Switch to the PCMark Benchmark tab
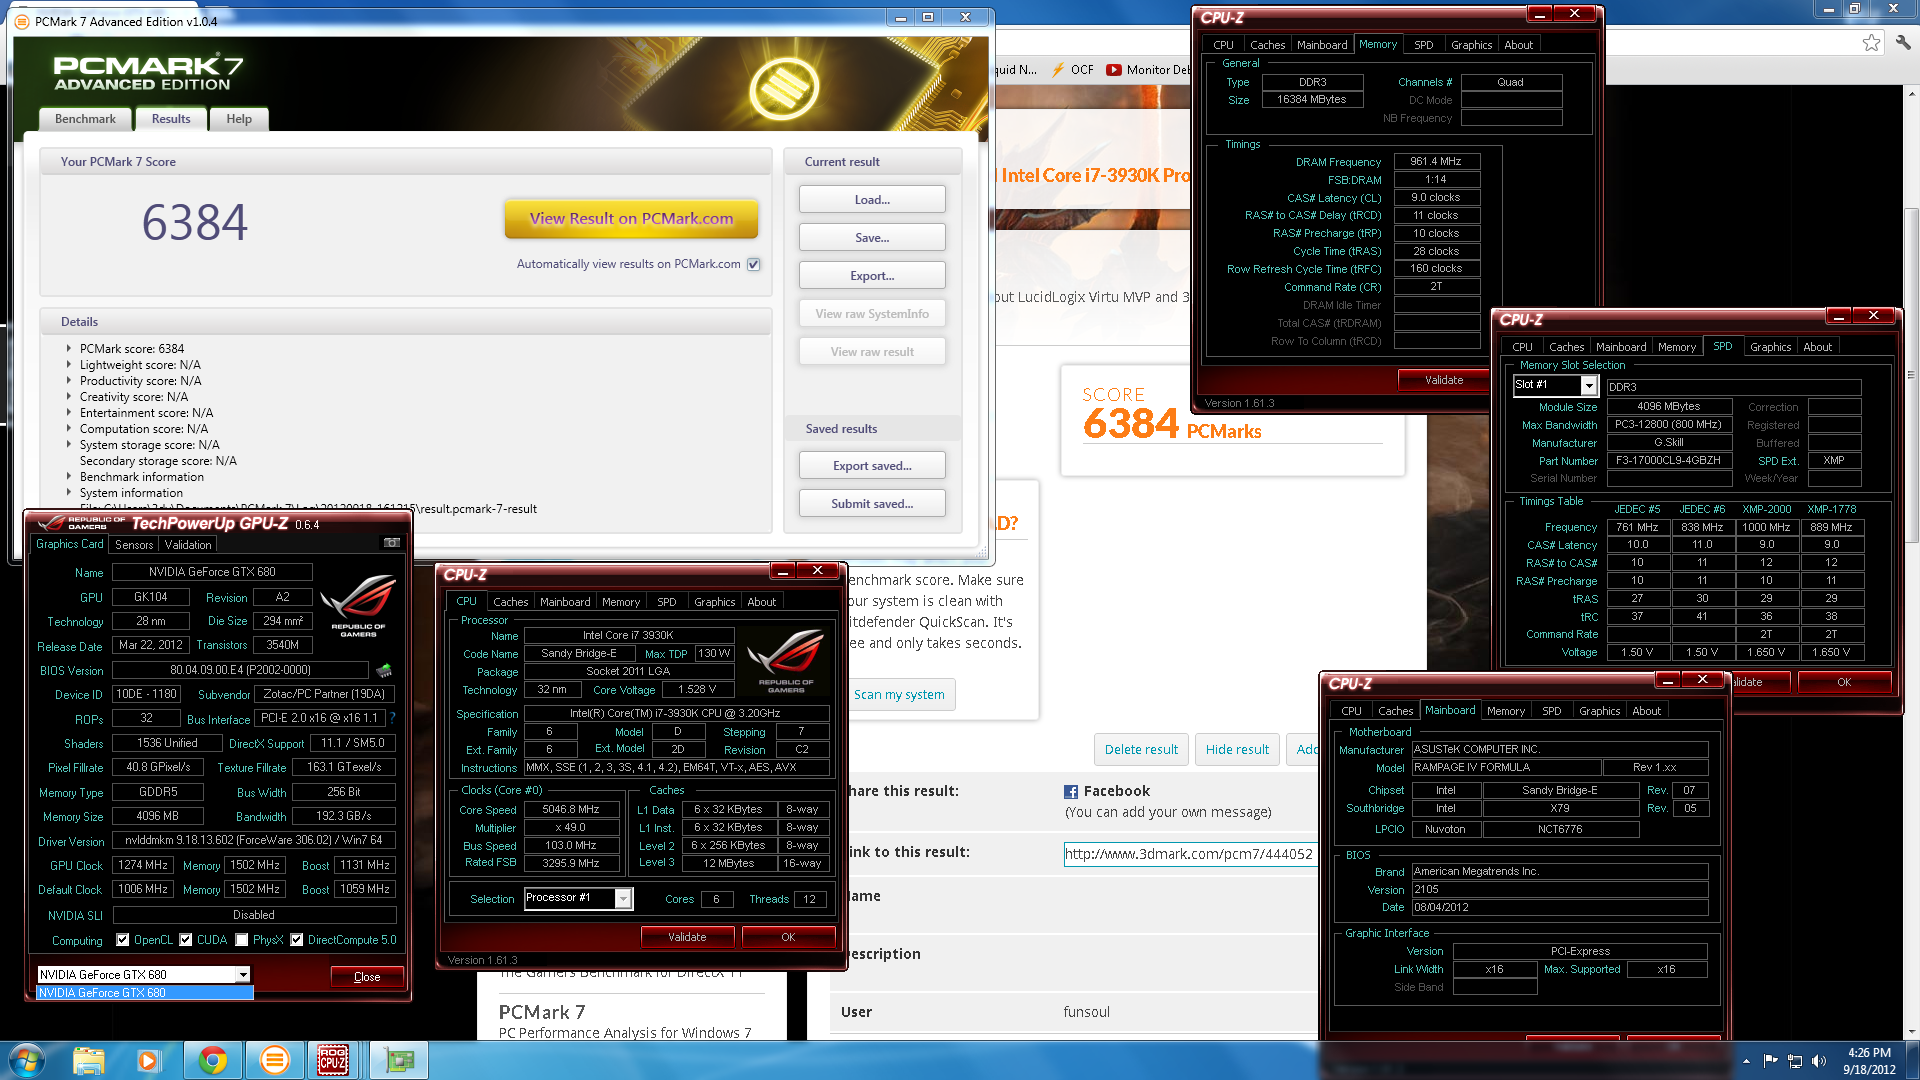Viewport: 1920px width, 1080px height. [x=85, y=119]
